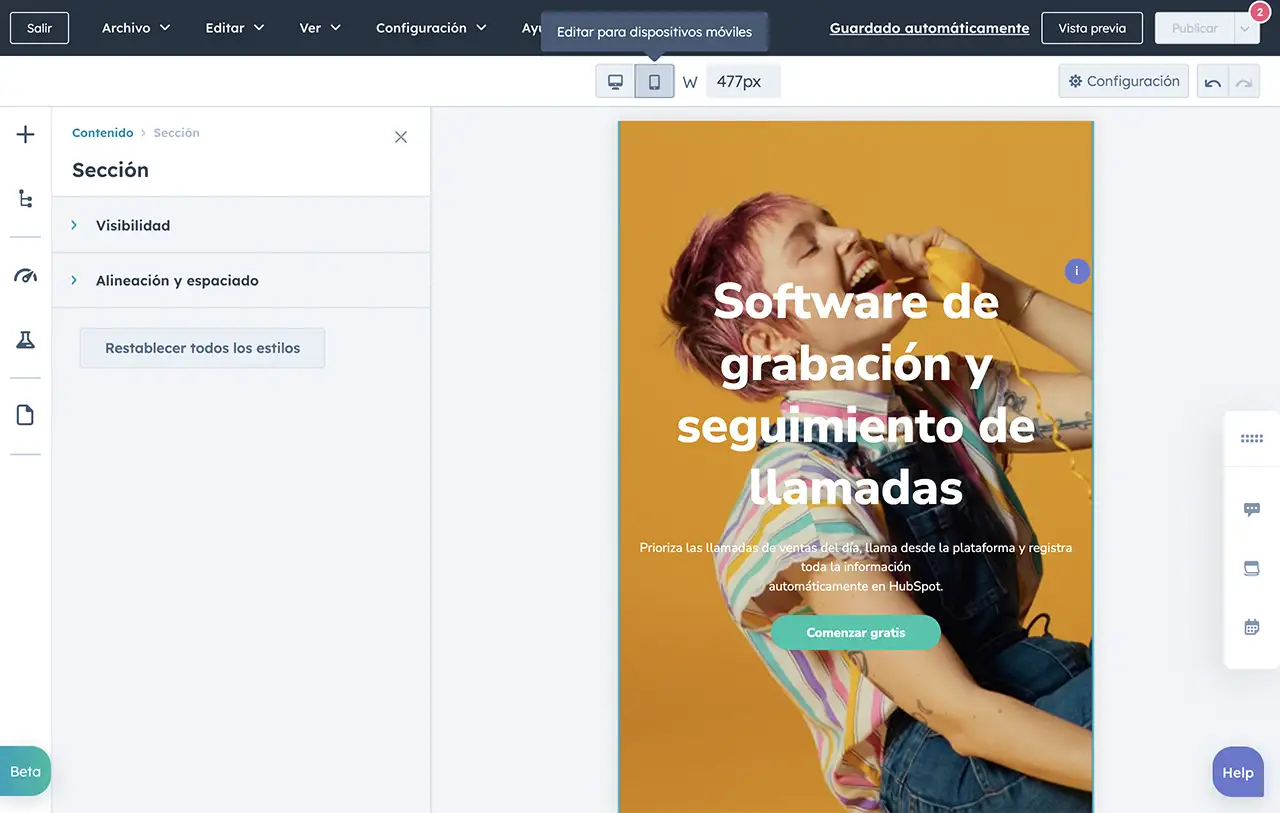The width and height of the screenshot is (1280, 813).
Task: Open the content tree structure icon
Action: (26, 199)
